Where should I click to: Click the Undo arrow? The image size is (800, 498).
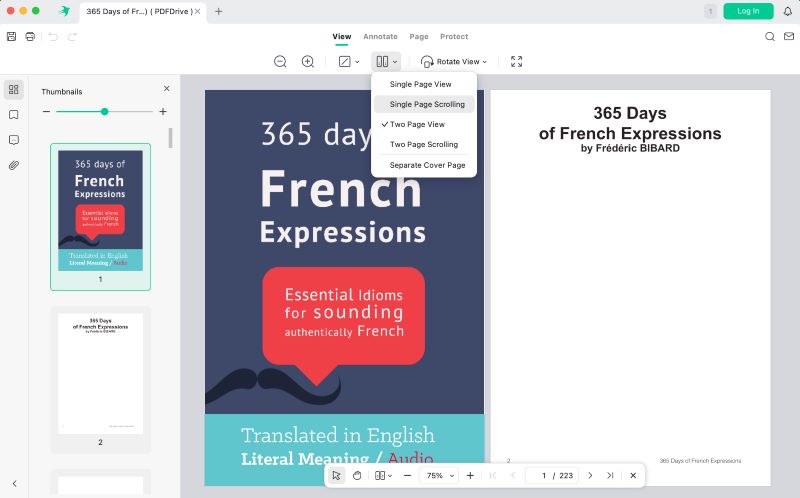tap(53, 37)
